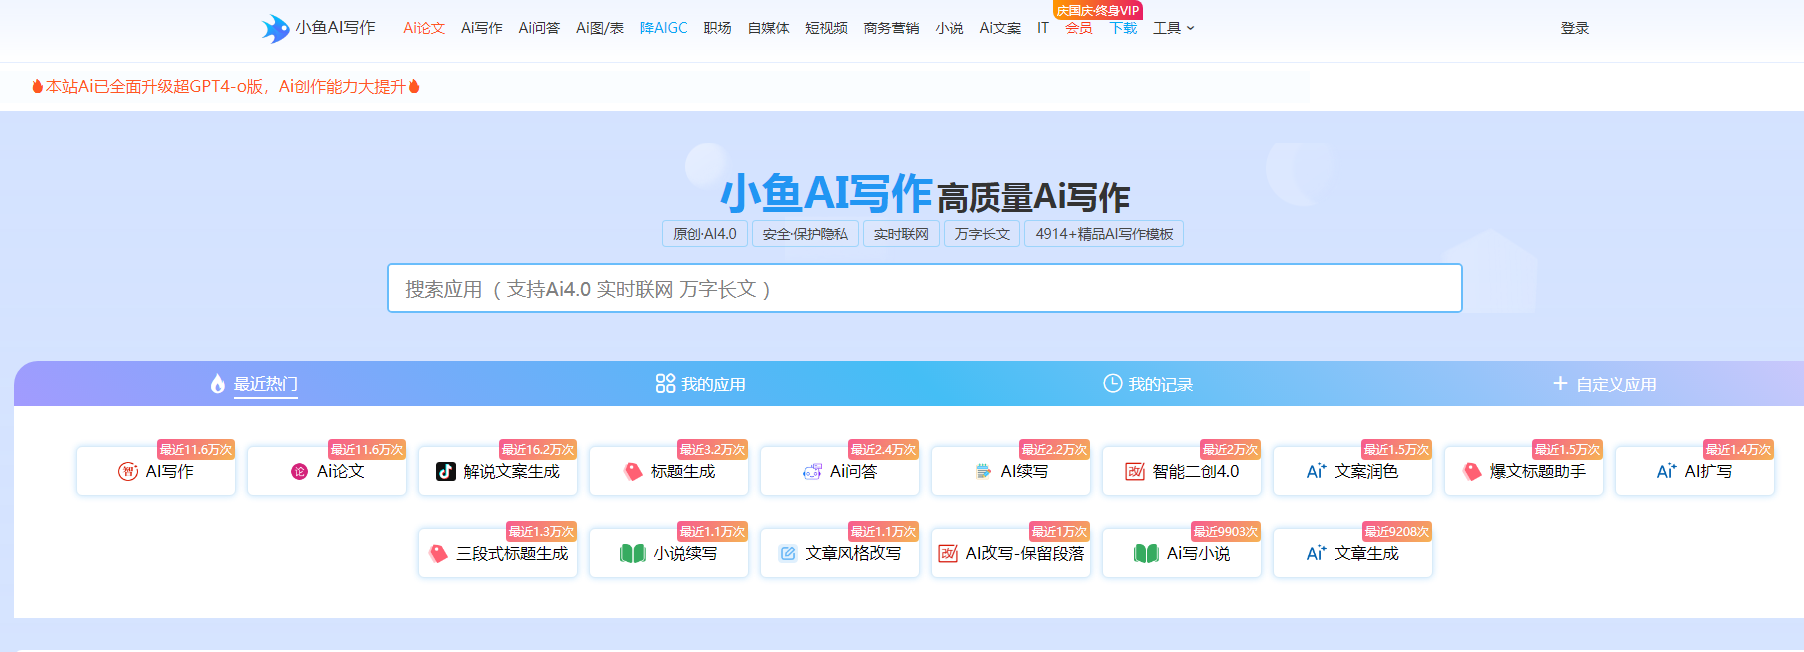Click the robot icon on Ai问答

coord(812,472)
